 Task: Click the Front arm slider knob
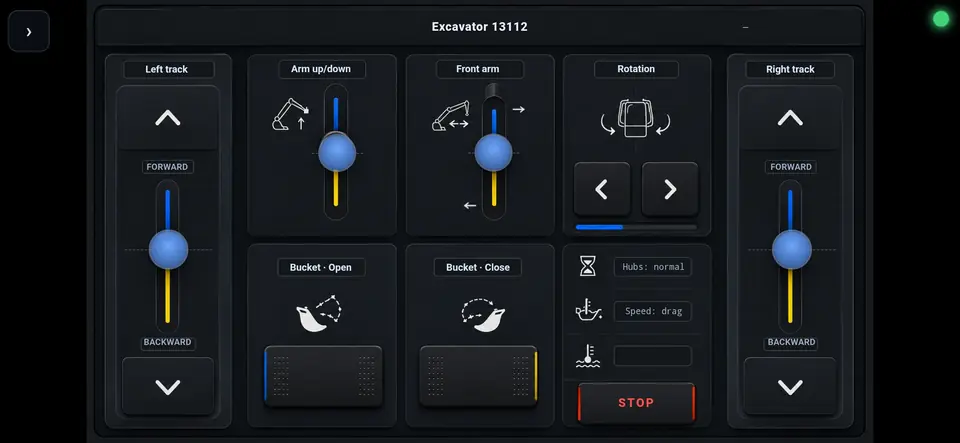point(493,152)
